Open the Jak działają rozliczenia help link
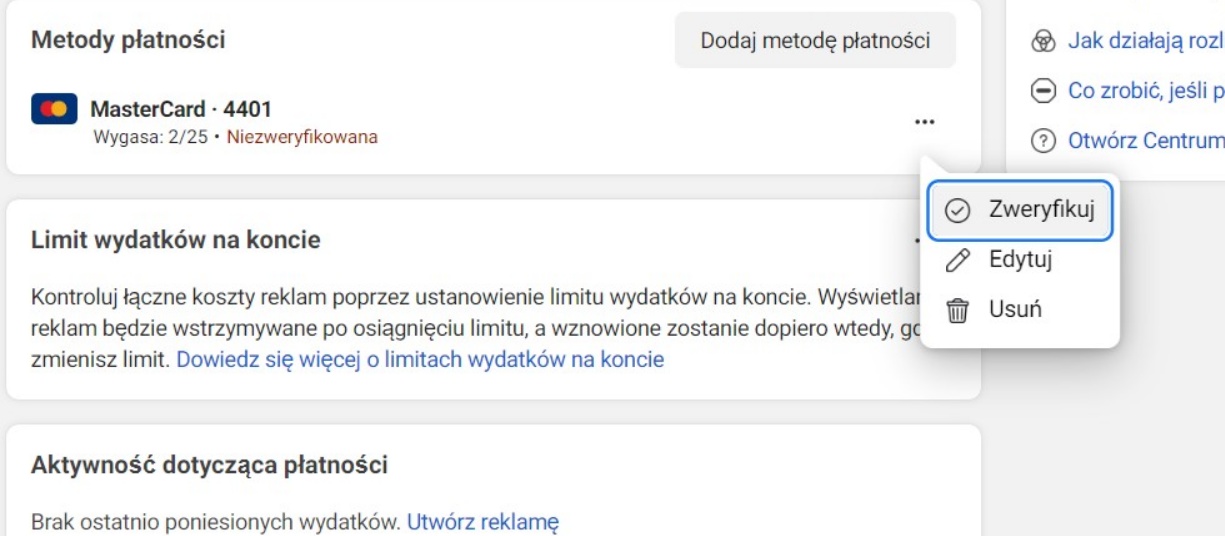 click(1145, 41)
